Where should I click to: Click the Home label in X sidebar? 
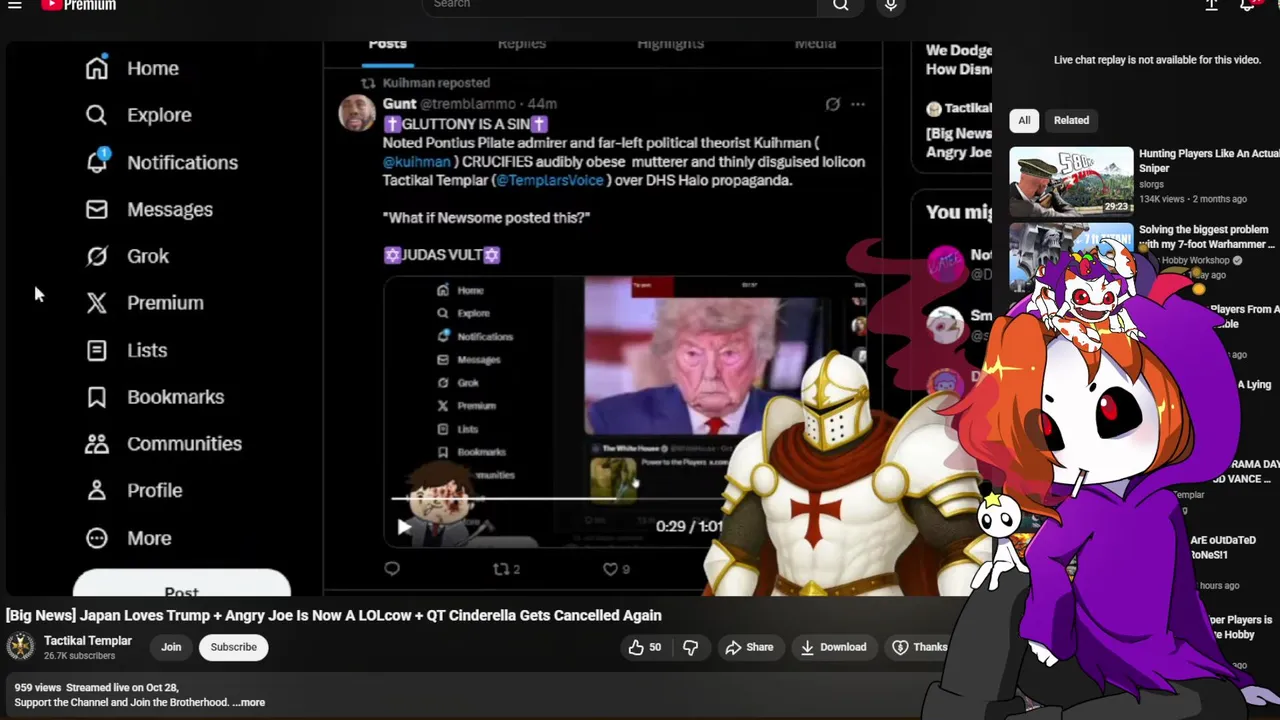pyautogui.click(x=153, y=68)
